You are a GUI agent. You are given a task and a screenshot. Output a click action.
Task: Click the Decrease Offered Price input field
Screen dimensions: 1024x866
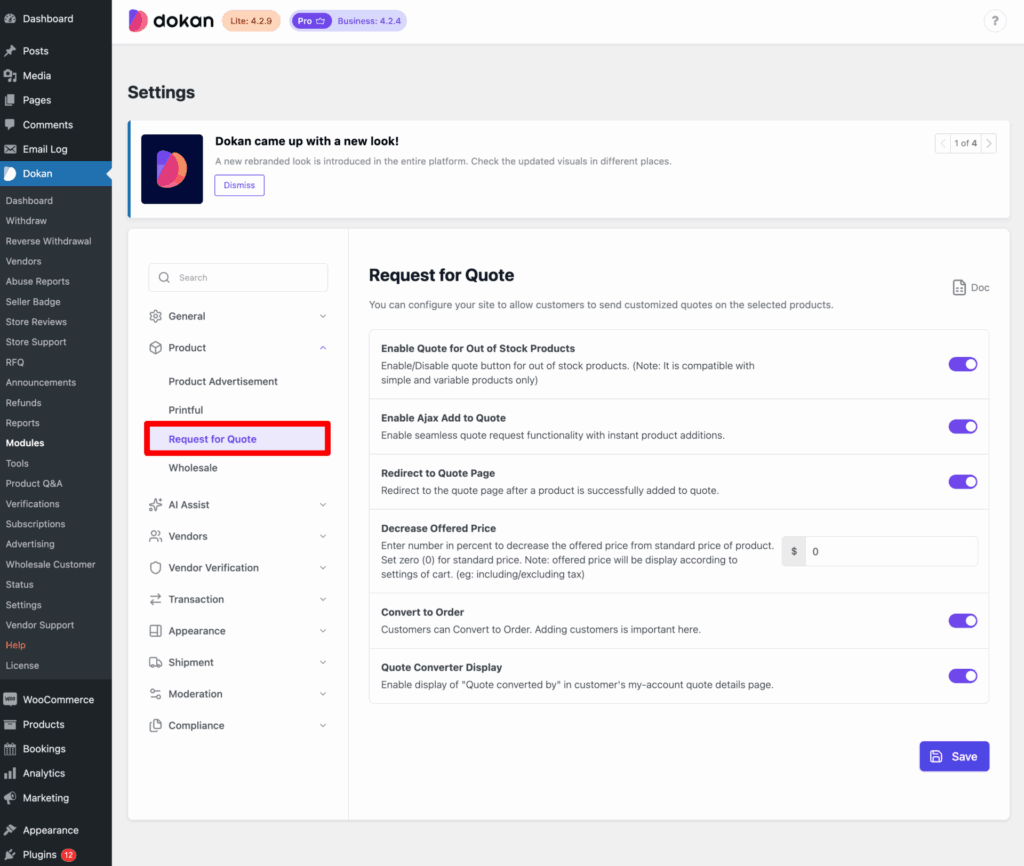pos(892,551)
